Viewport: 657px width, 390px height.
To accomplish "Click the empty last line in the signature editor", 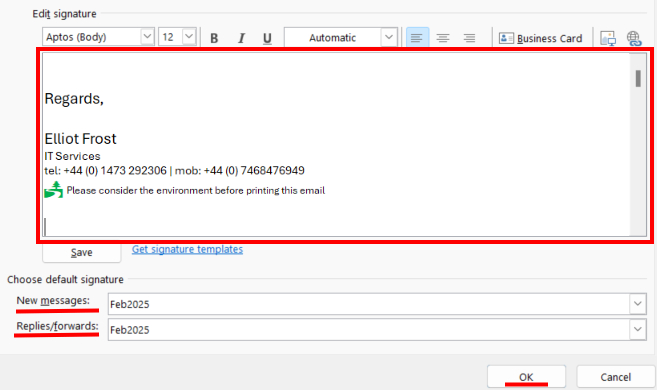I will point(335,227).
